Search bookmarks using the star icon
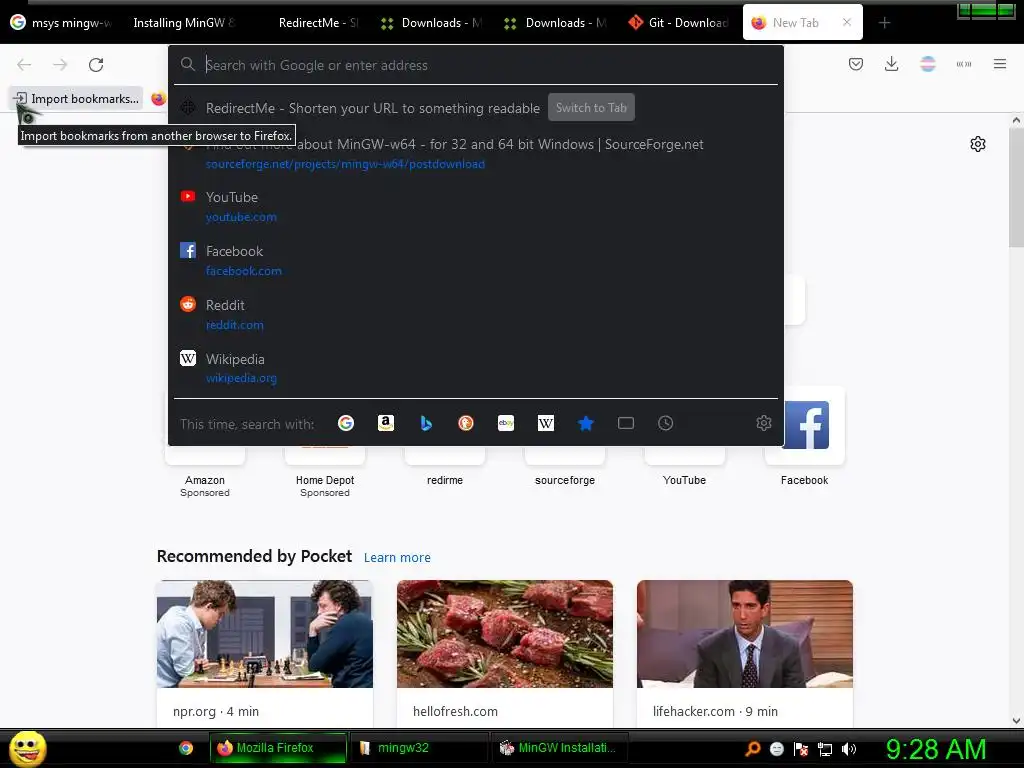 tap(586, 423)
